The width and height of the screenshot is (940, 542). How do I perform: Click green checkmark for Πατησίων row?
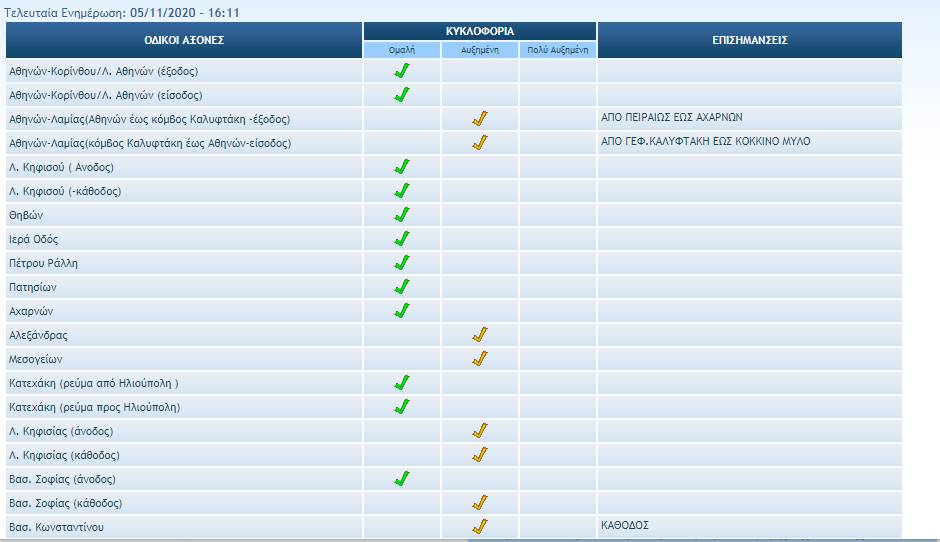point(402,287)
